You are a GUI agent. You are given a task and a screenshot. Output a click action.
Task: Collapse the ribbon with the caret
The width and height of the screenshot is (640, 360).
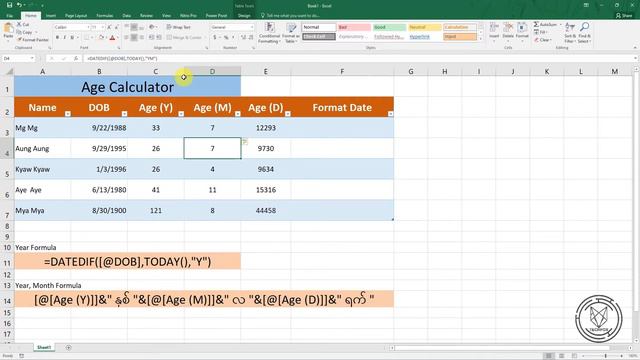[x=635, y=48]
